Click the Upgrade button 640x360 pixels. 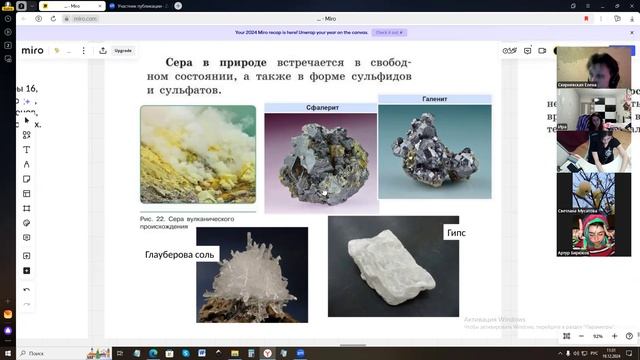[123, 51]
